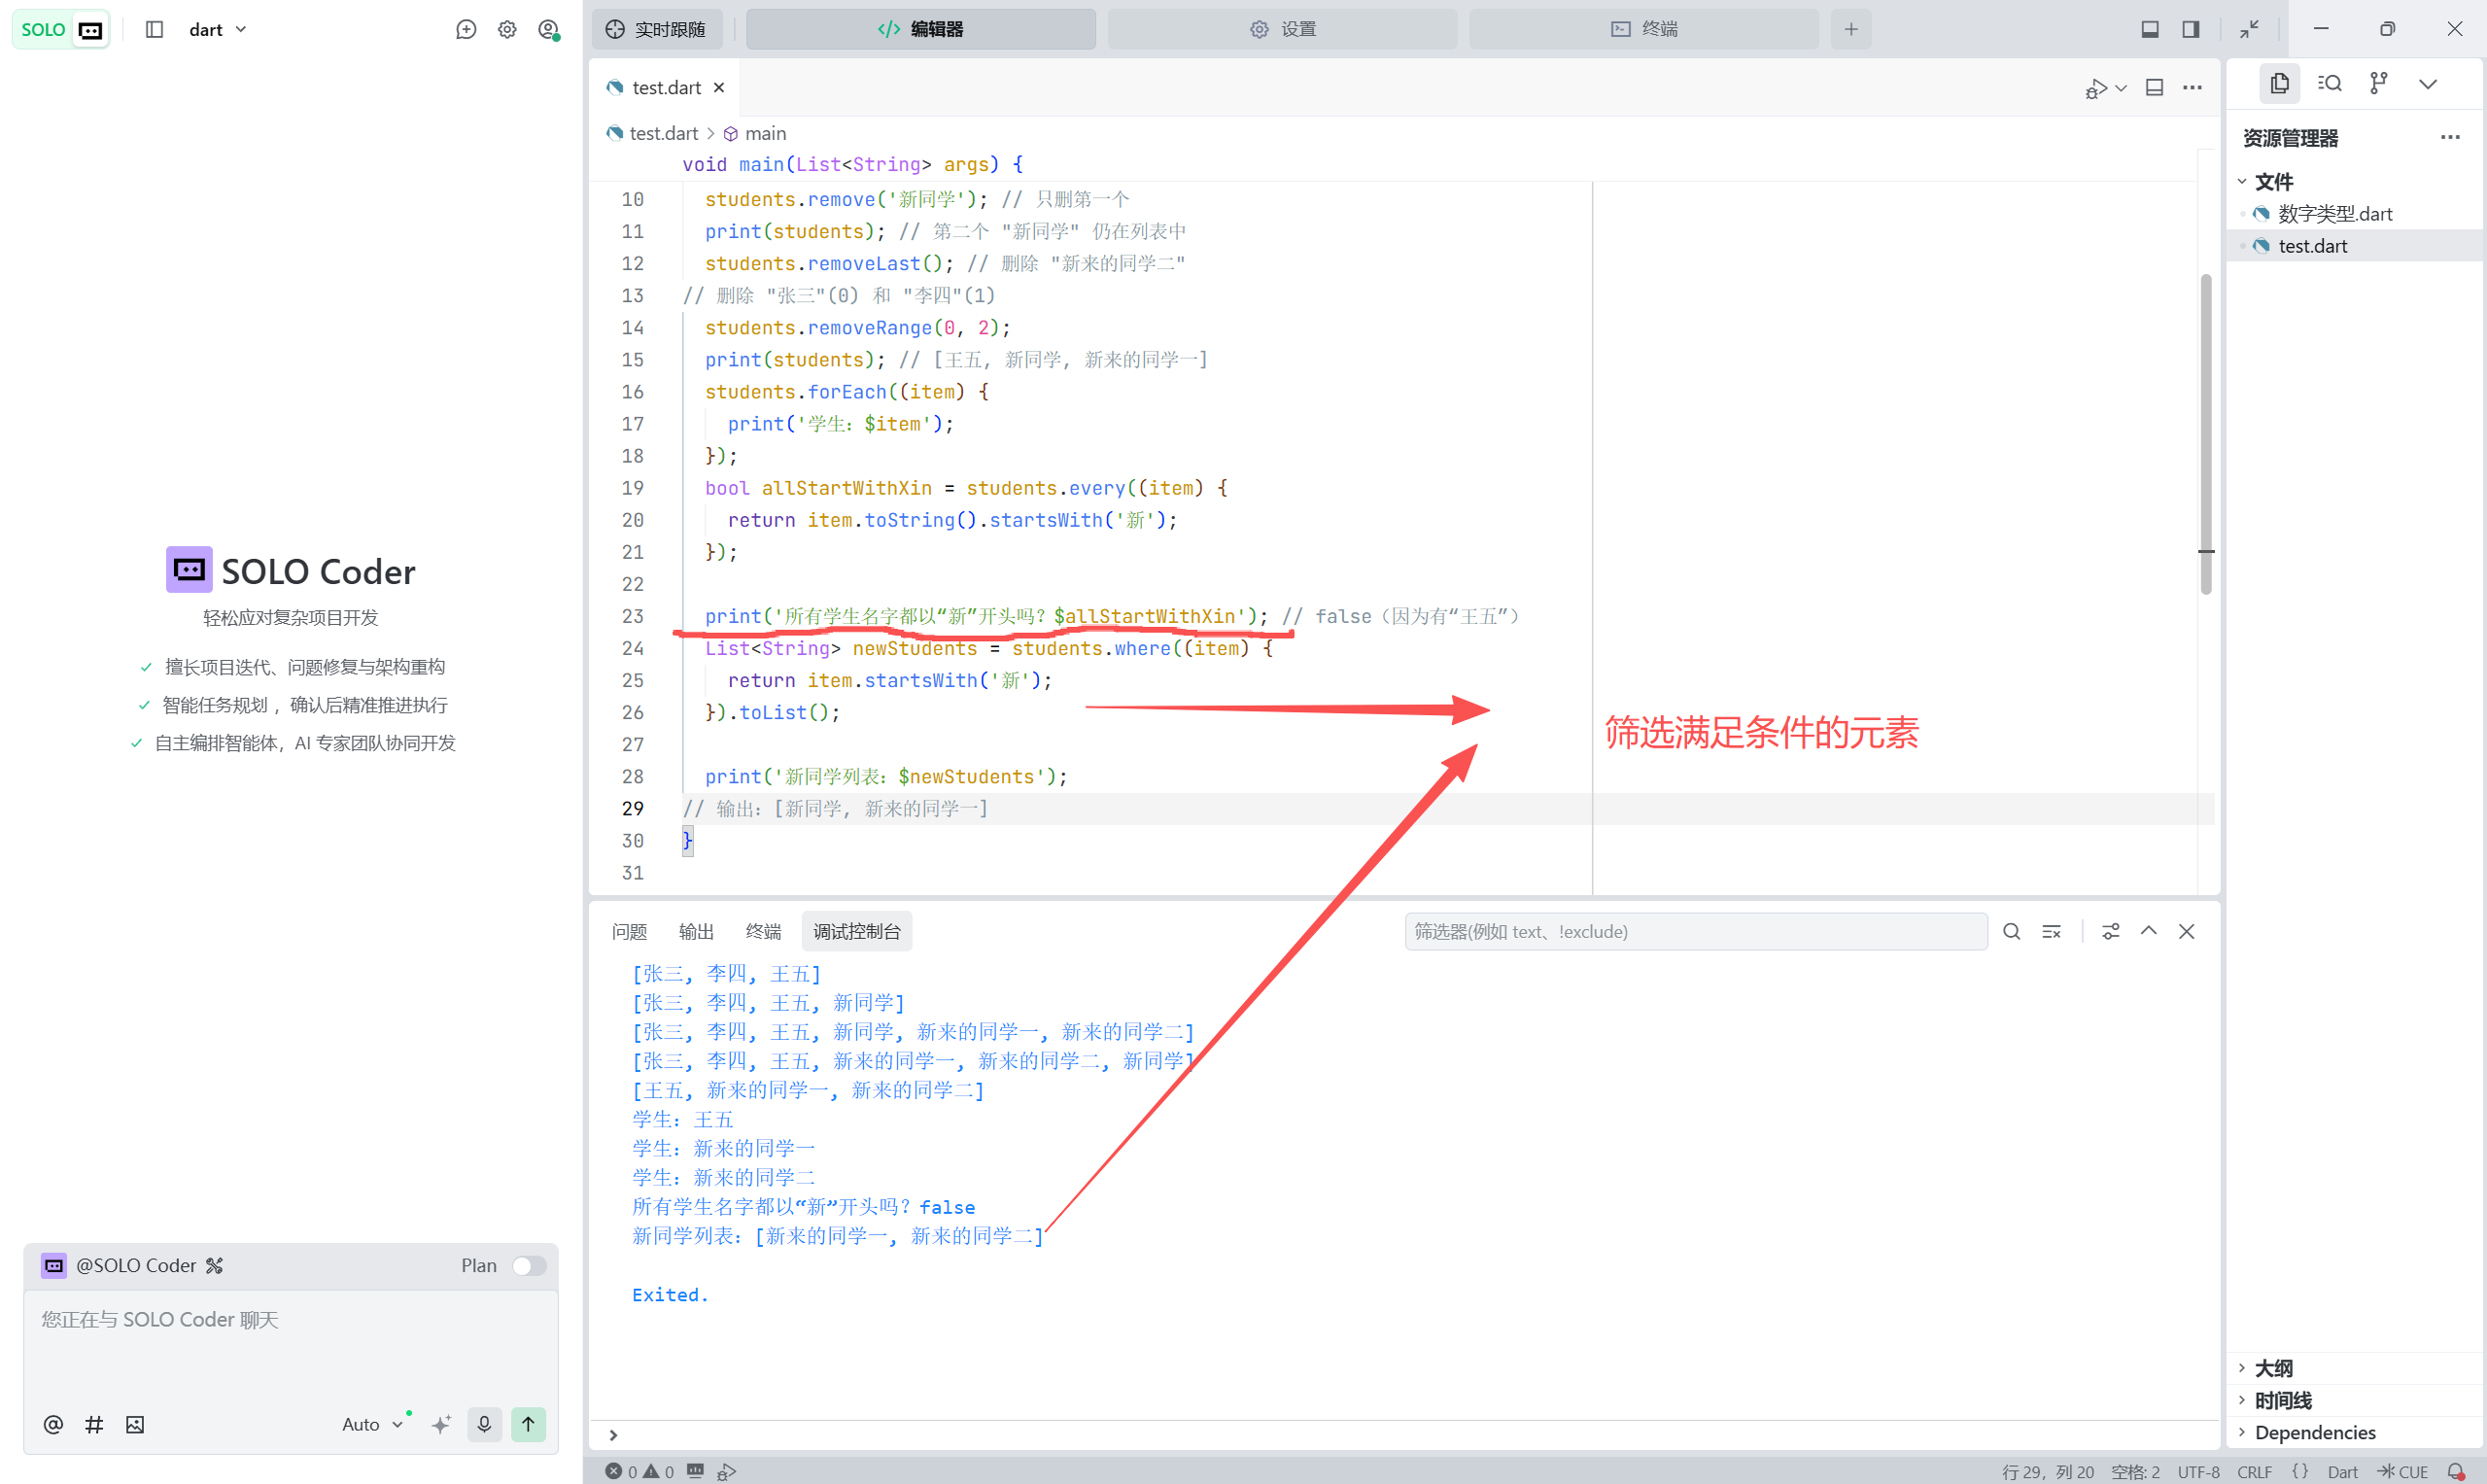Screen dimensions: 2487x1484
Task: Toggle the Plan mode switch
Action: click(x=528, y=1265)
